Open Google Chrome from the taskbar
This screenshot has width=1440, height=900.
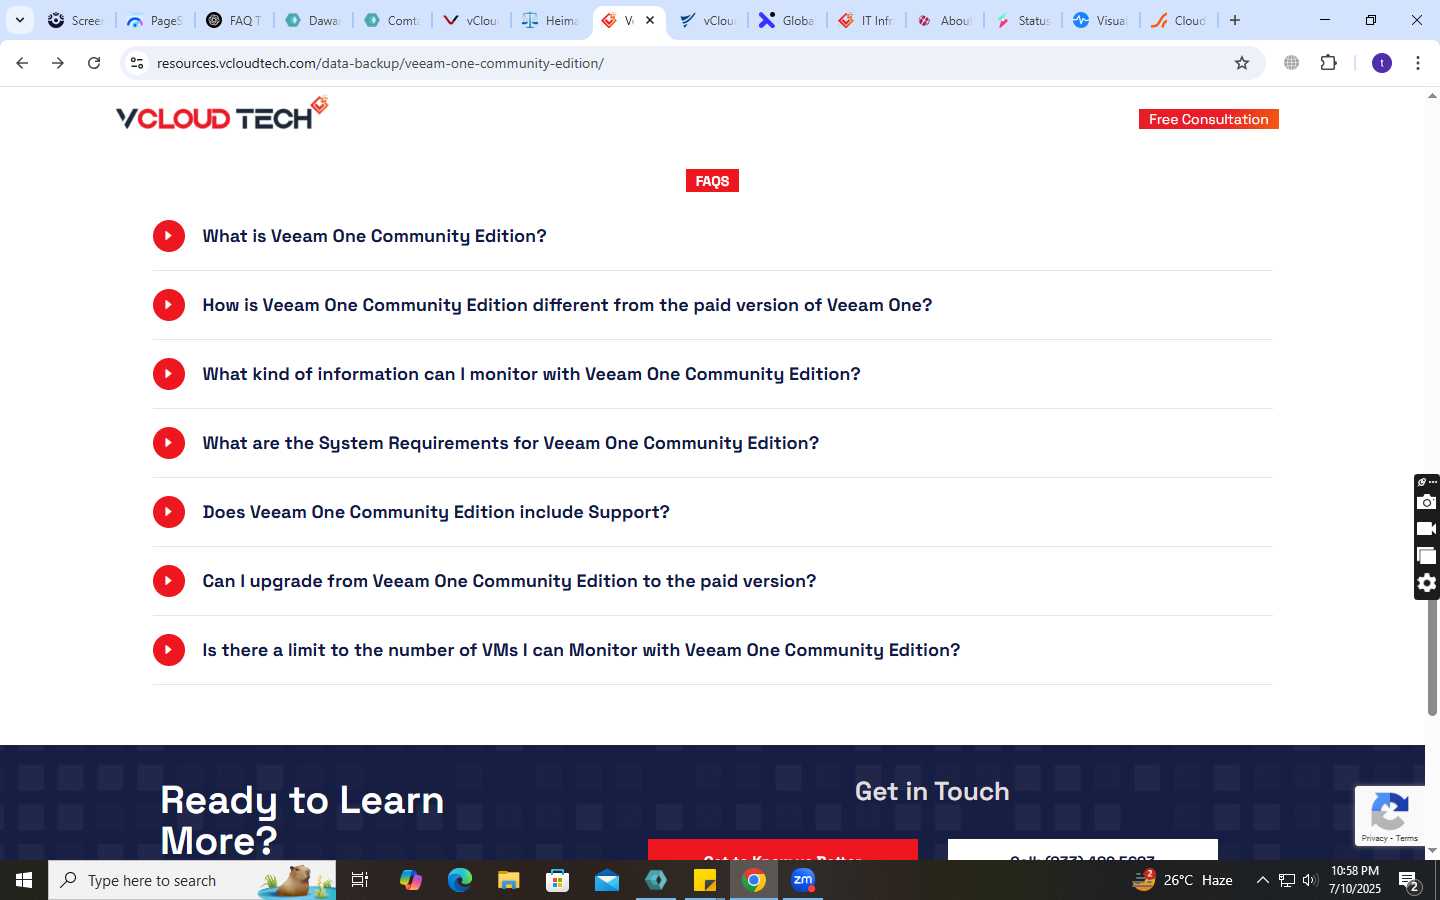[x=754, y=880]
